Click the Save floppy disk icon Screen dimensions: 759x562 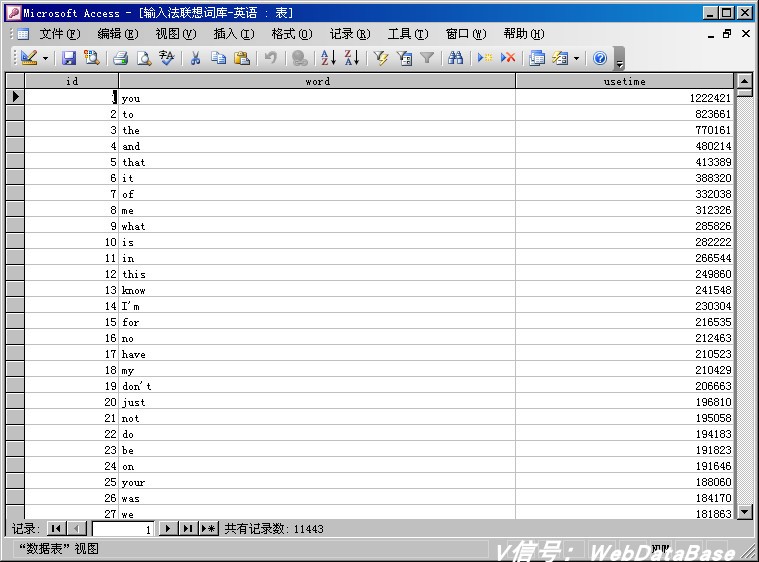pyautogui.click(x=69, y=58)
